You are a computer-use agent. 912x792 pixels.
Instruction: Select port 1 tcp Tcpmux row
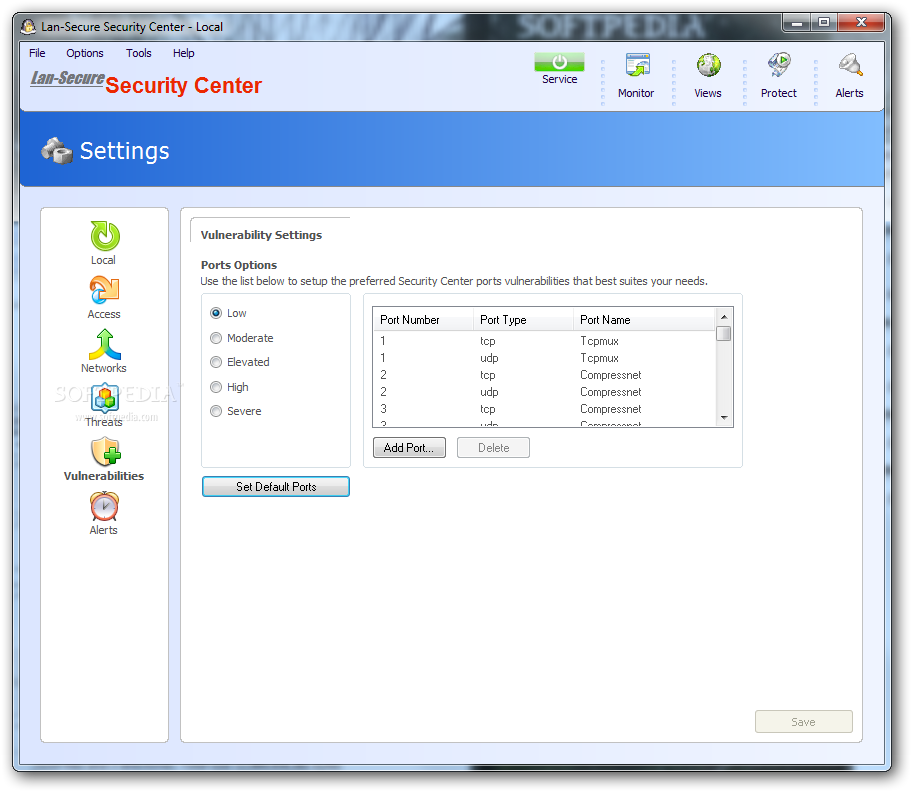tap(544, 341)
